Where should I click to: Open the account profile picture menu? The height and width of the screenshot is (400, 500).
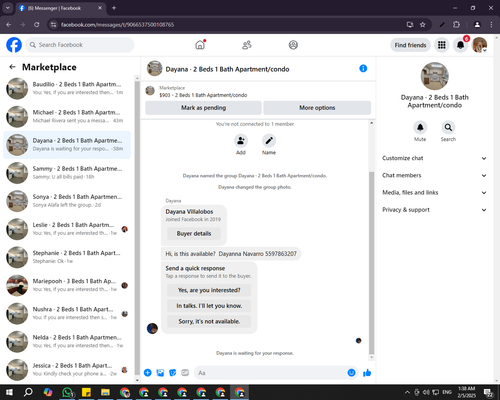(480, 45)
